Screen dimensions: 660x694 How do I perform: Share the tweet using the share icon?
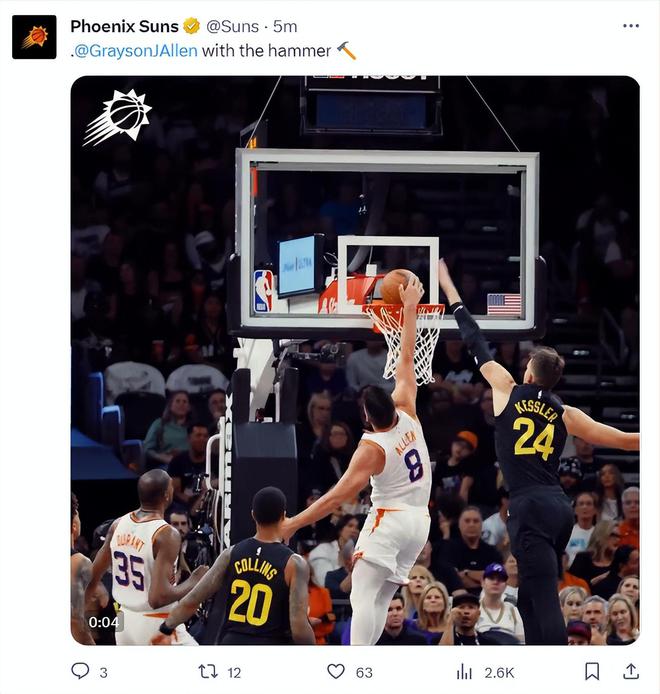click(x=631, y=671)
